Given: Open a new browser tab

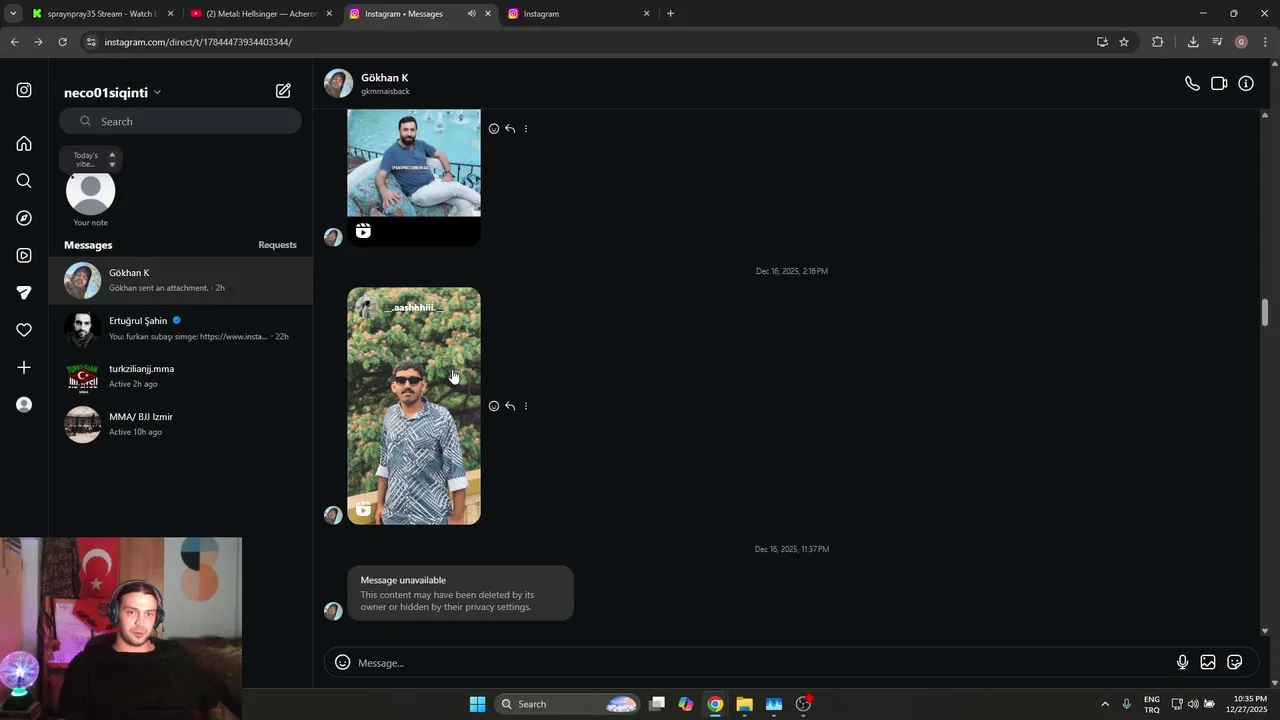Looking at the screenshot, I should pos(670,14).
